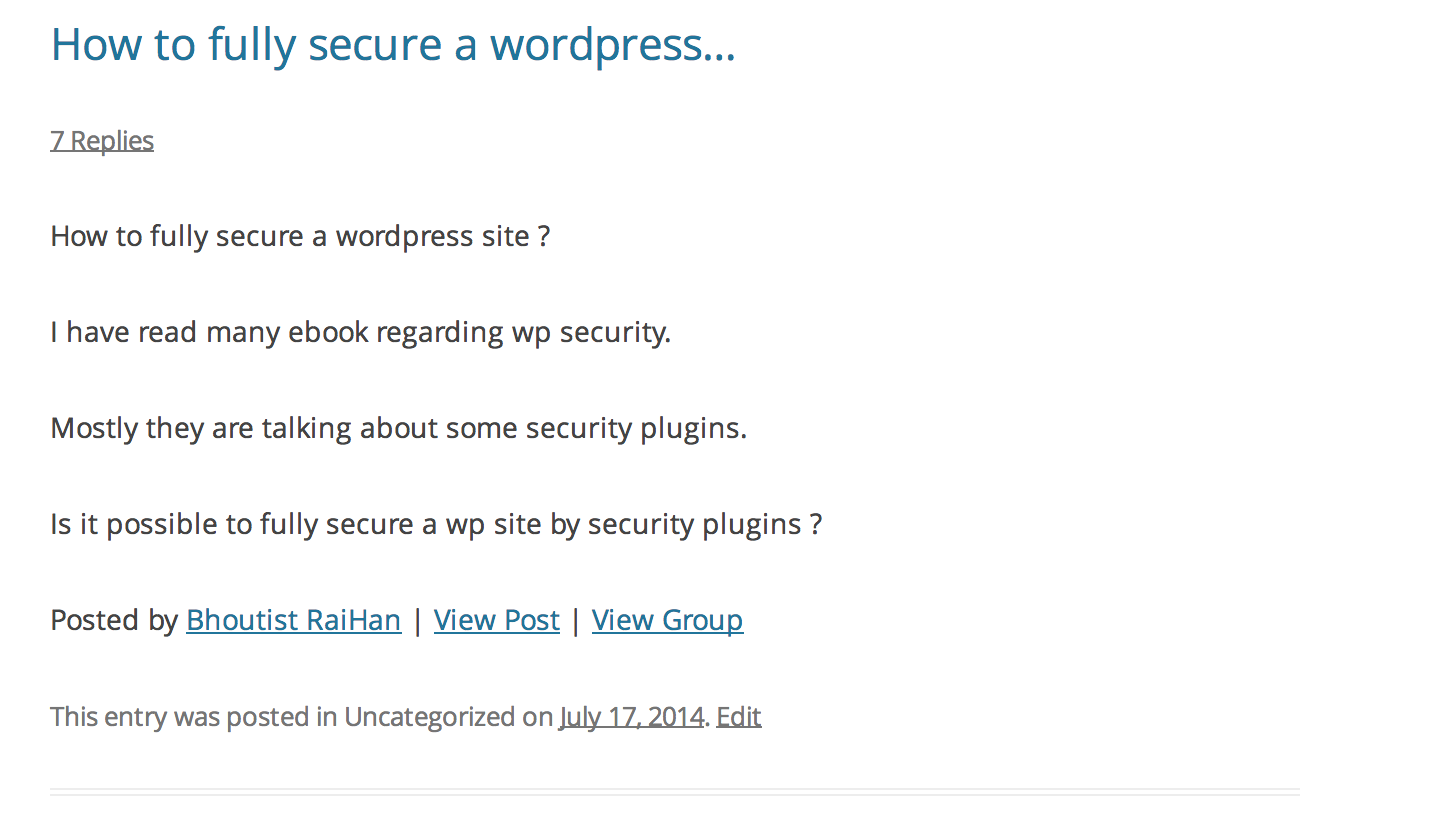Click the "How to fully secure a wordpress site ?" paragraph
This screenshot has width=1430, height=836.
pos(300,237)
